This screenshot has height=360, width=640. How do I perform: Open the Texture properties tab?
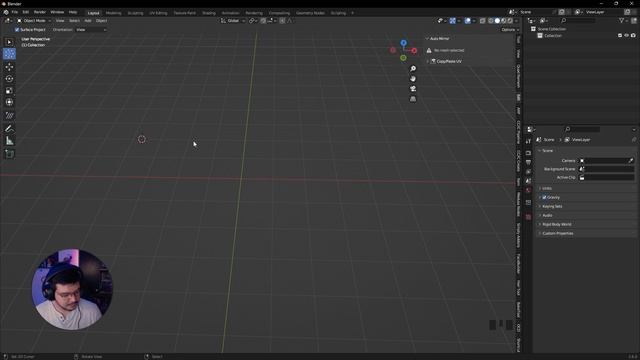click(528, 217)
